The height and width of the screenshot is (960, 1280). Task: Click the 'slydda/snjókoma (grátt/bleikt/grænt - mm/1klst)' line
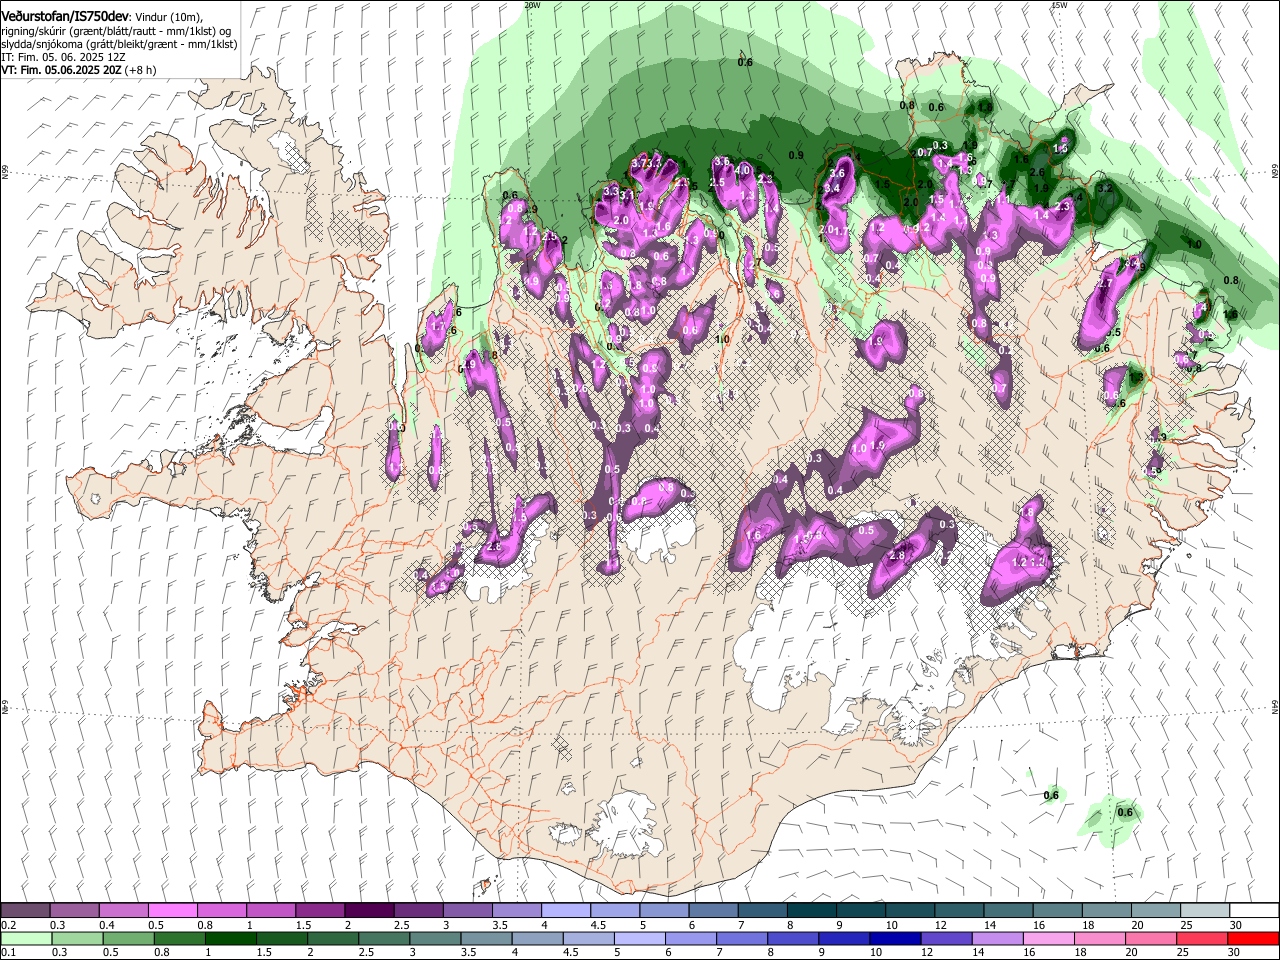point(119,44)
